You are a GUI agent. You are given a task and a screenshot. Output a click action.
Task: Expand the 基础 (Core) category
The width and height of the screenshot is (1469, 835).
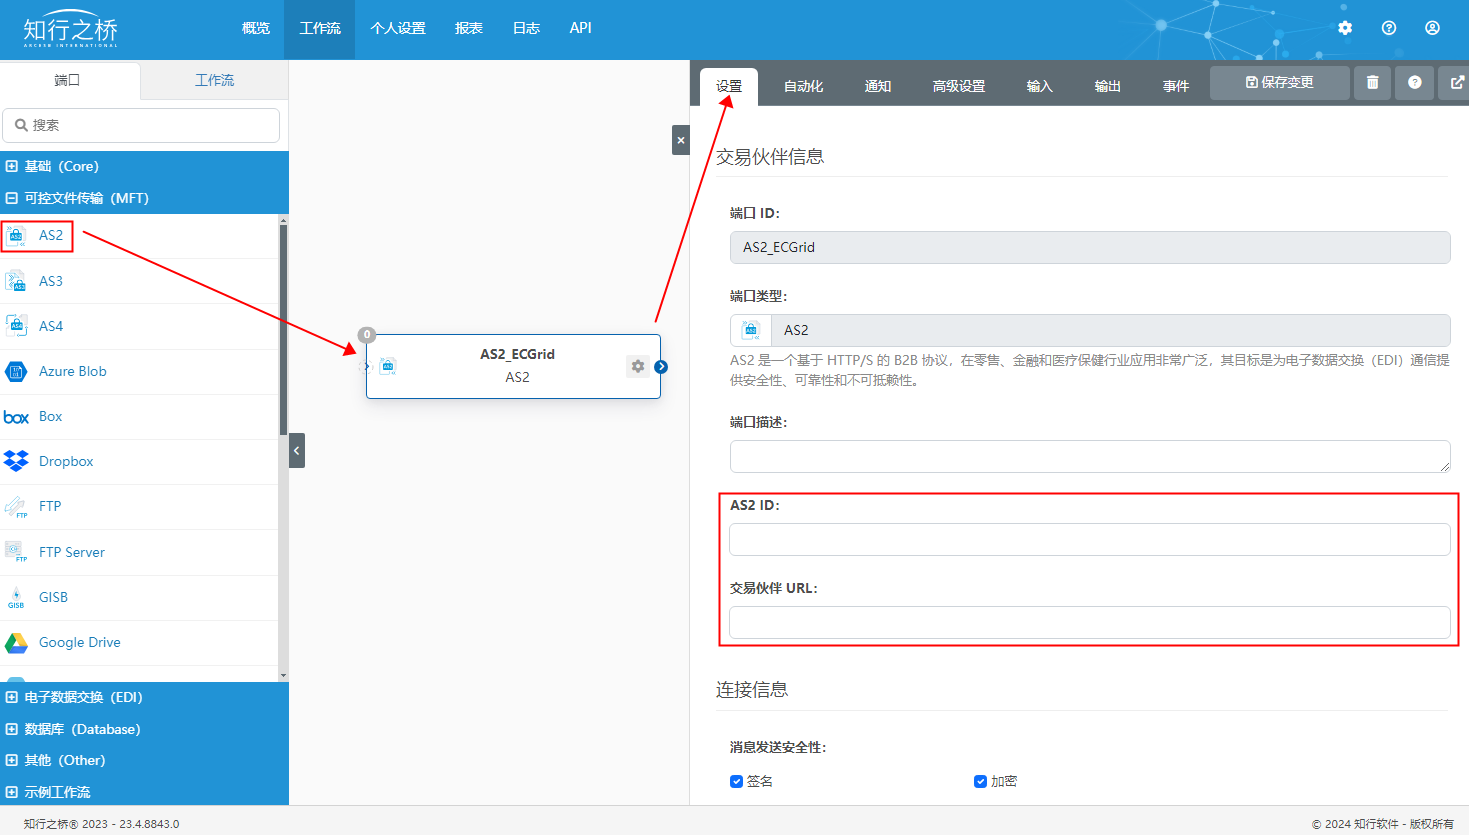click(x=12, y=166)
